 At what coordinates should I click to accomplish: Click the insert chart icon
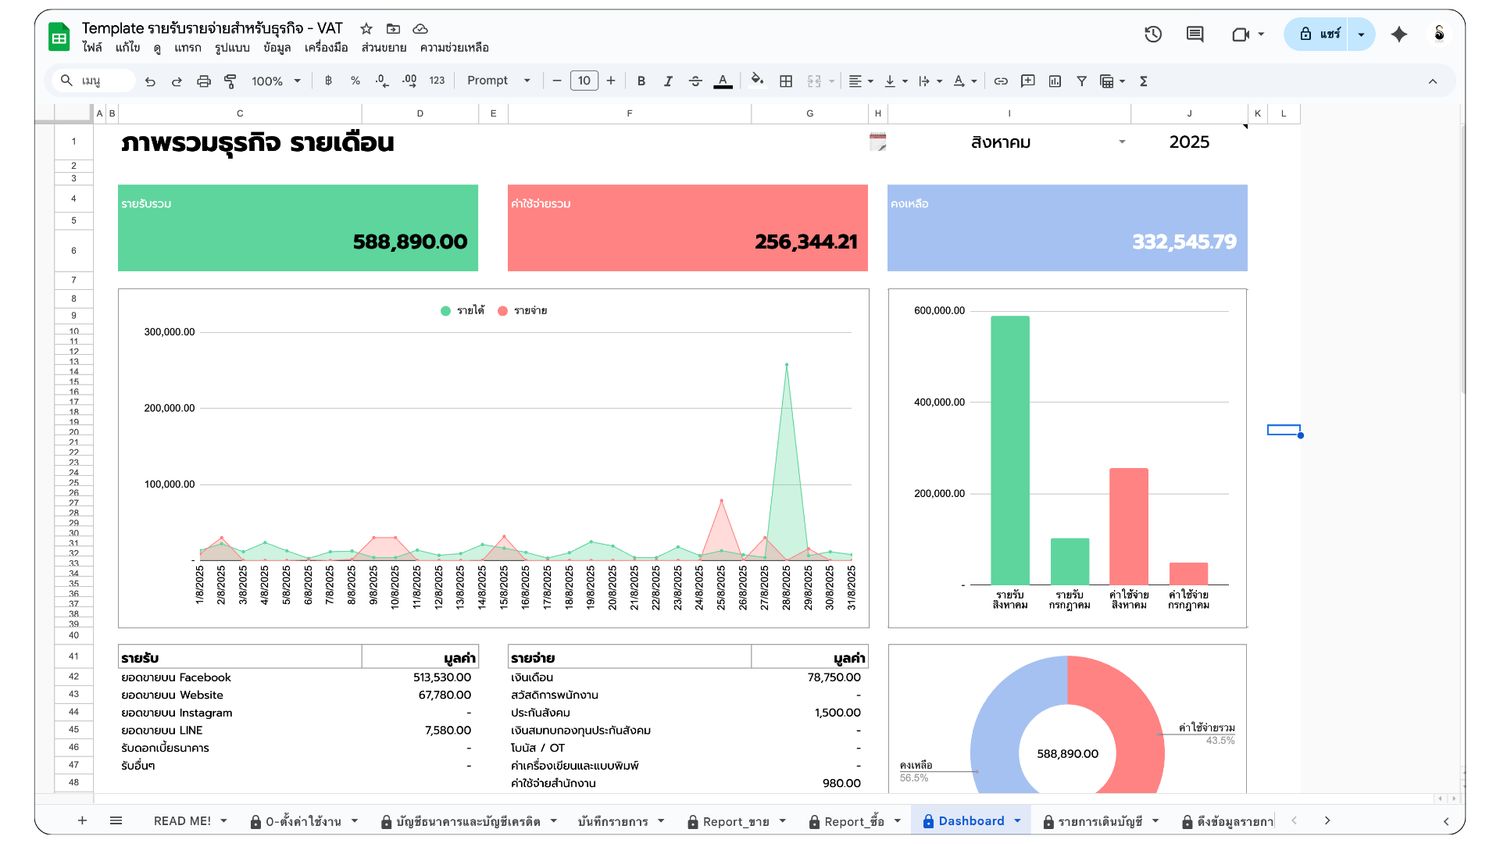click(x=1054, y=81)
